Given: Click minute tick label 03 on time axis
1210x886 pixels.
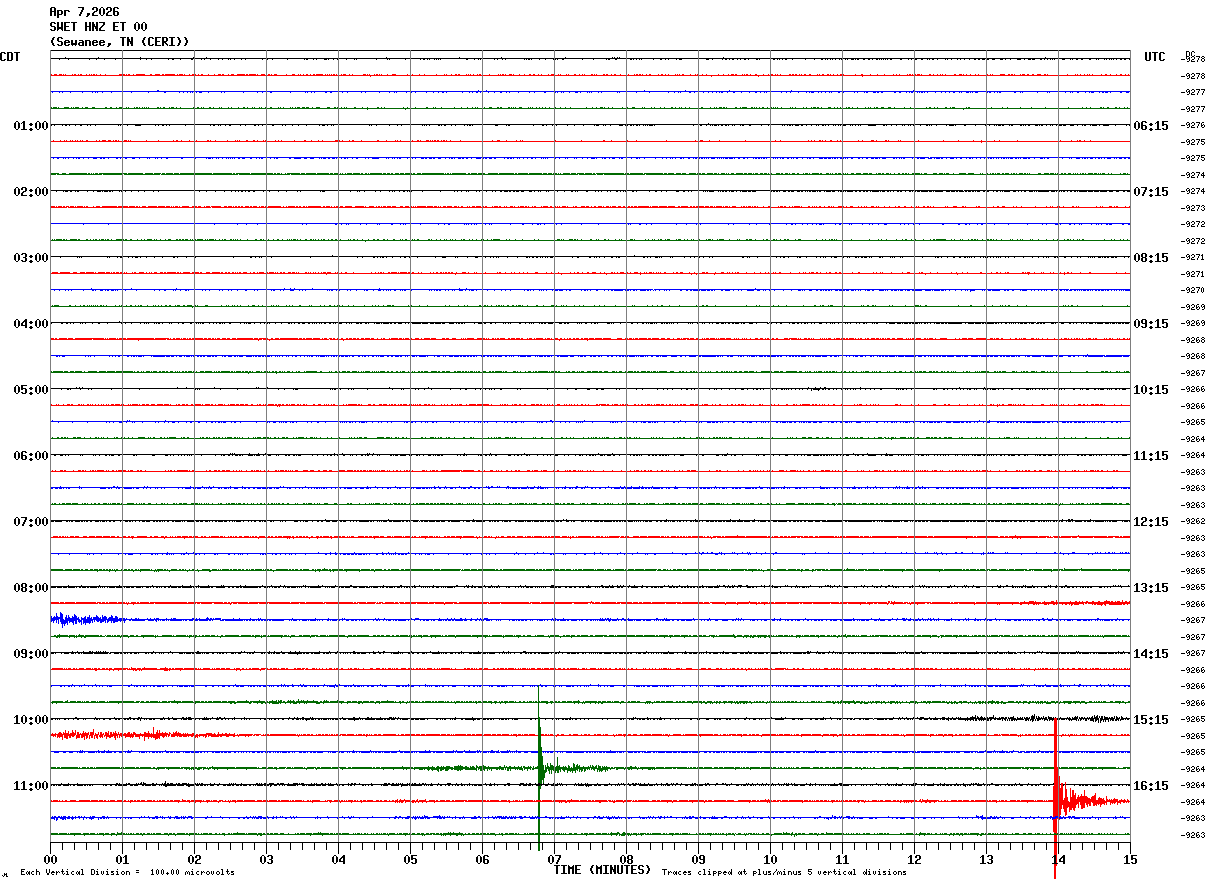Looking at the screenshot, I should tap(266, 859).
